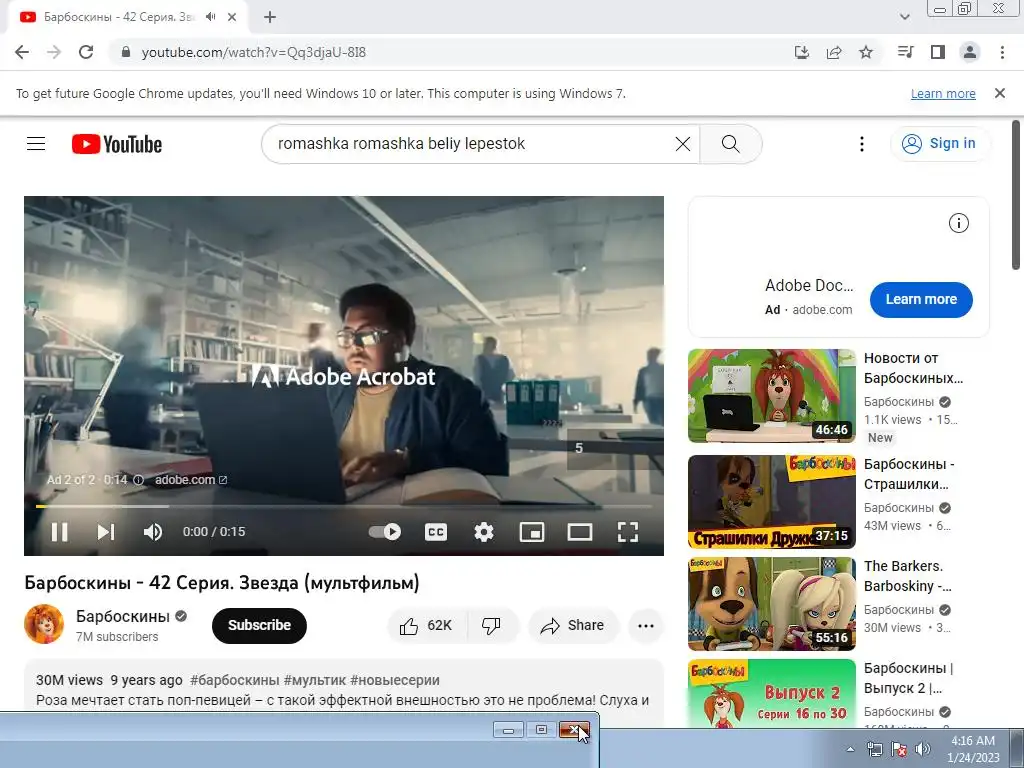The height and width of the screenshot is (768, 1024).
Task: Click the #мультик hashtag
Action: click(315, 680)
